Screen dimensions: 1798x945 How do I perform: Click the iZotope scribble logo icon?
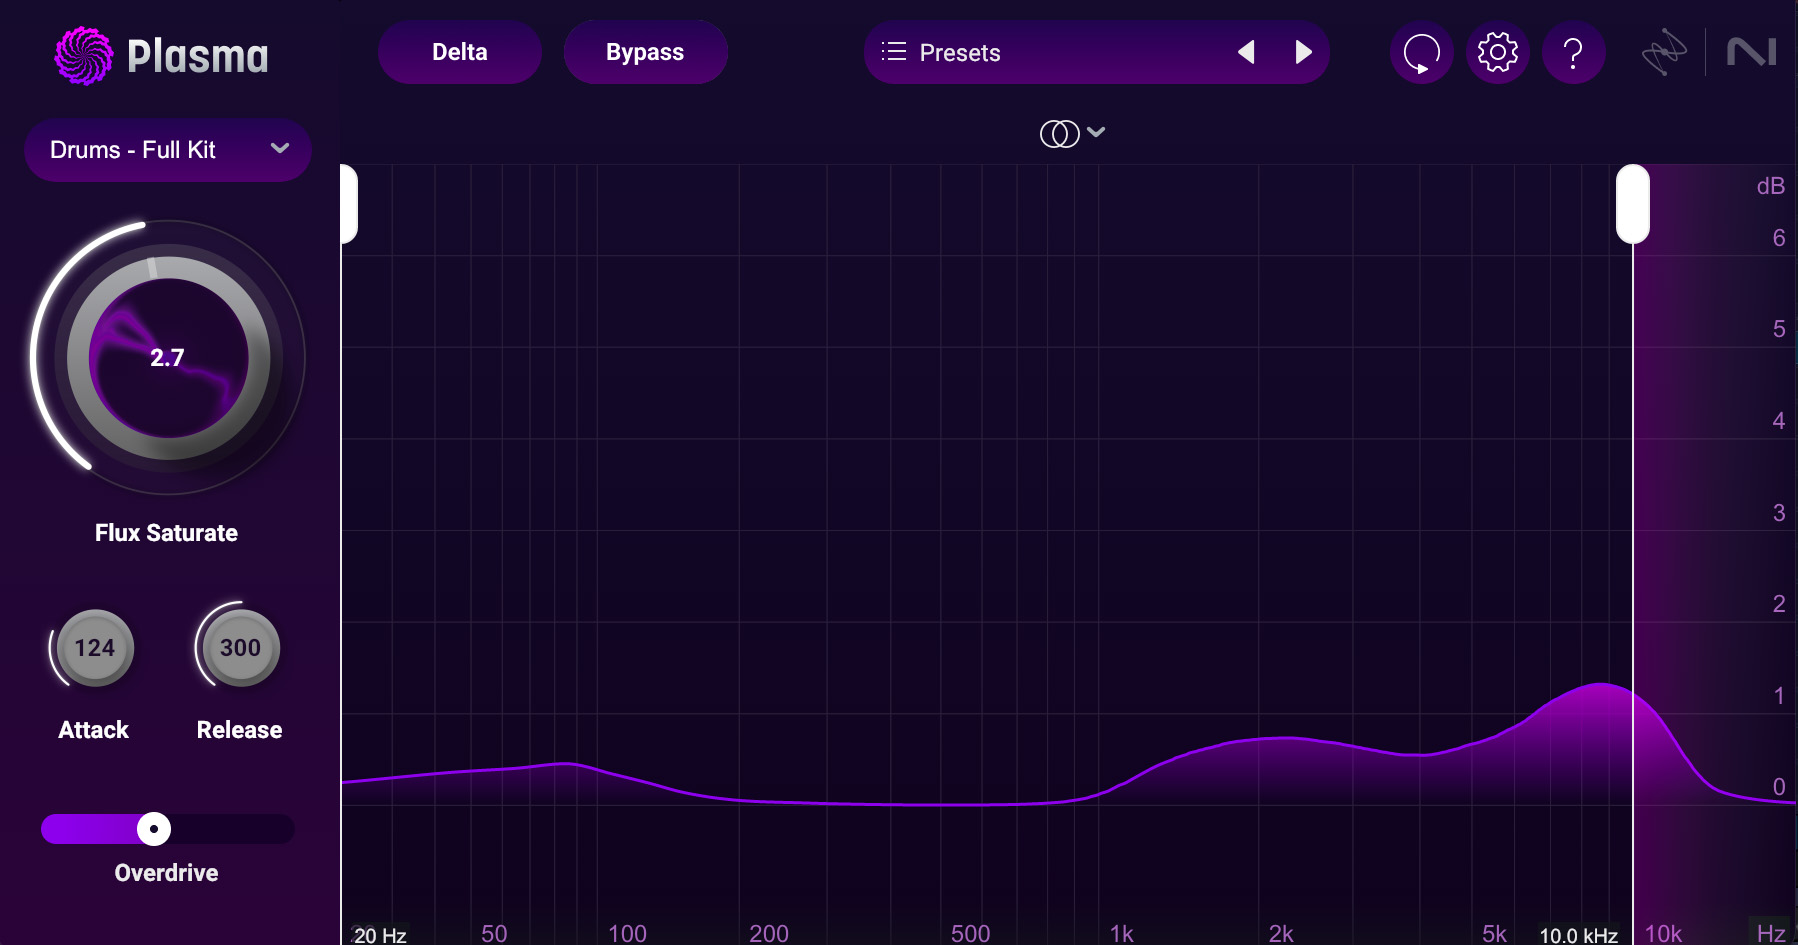(x=1663, y=52)
